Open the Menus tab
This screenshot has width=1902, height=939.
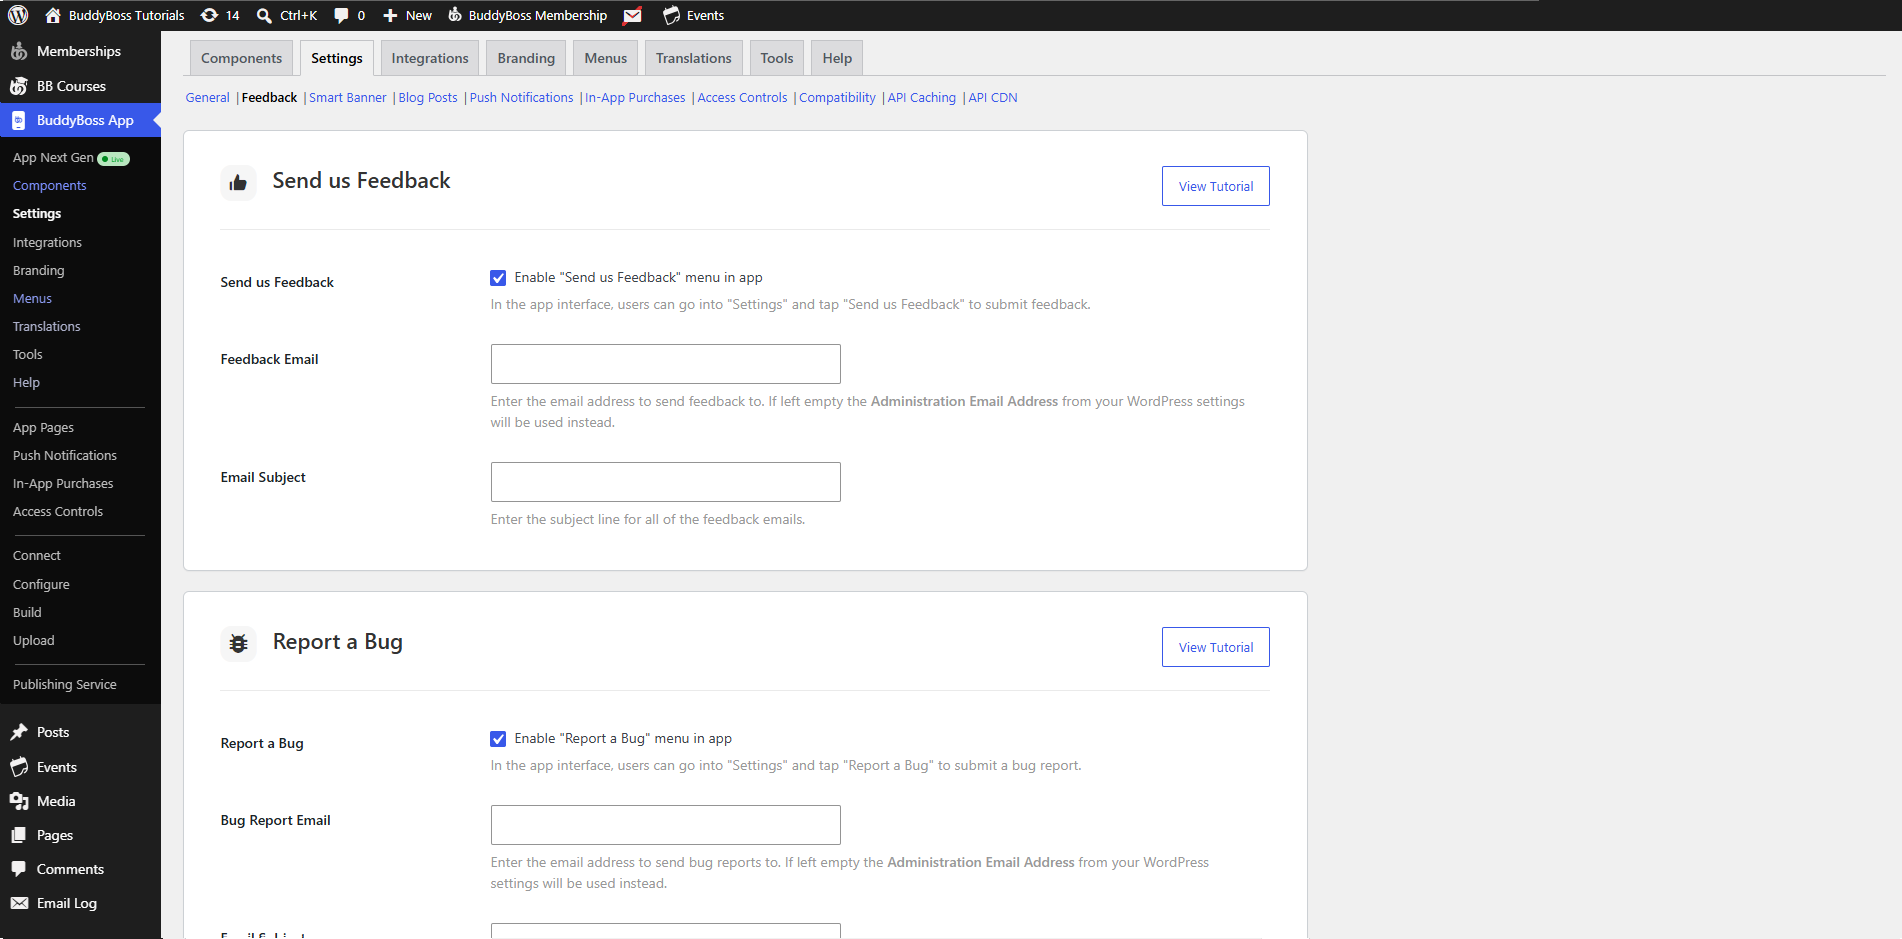606,58
